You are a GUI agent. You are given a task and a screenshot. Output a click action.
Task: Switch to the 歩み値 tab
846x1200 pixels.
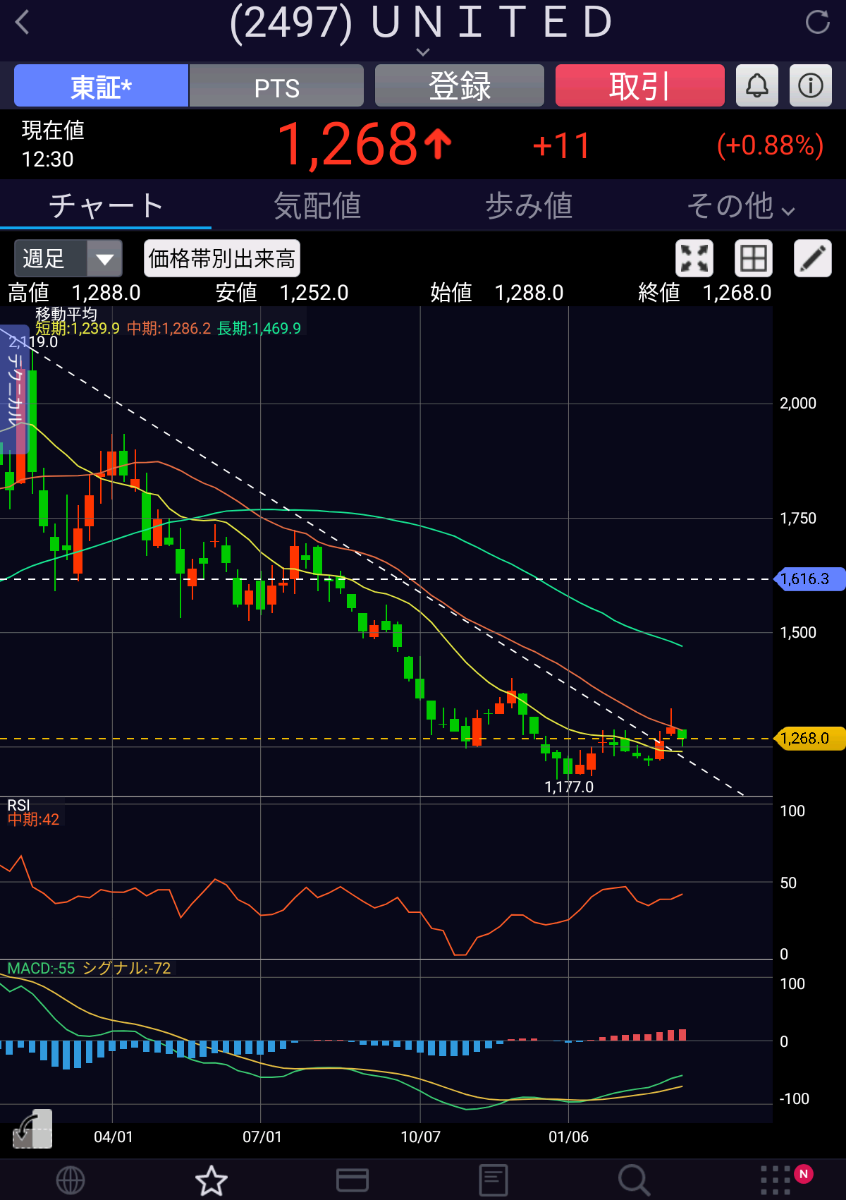[528, 206]
